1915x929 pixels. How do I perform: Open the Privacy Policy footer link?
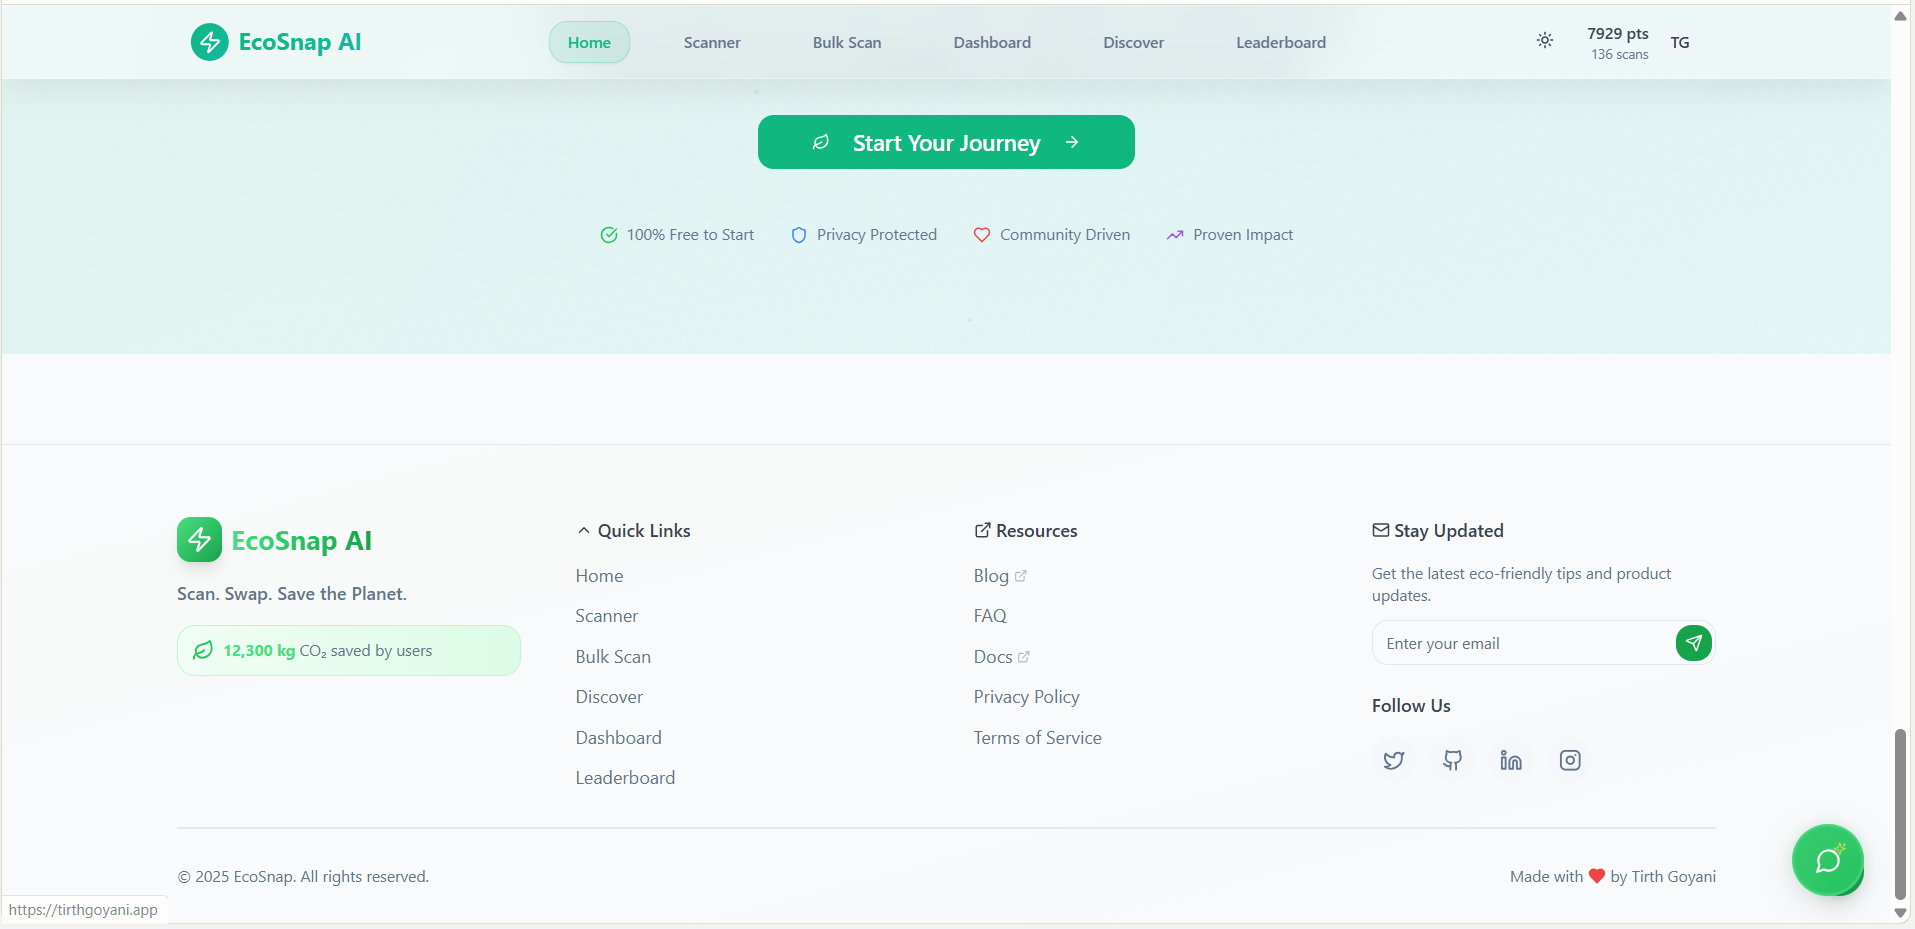click(1026, 697)
